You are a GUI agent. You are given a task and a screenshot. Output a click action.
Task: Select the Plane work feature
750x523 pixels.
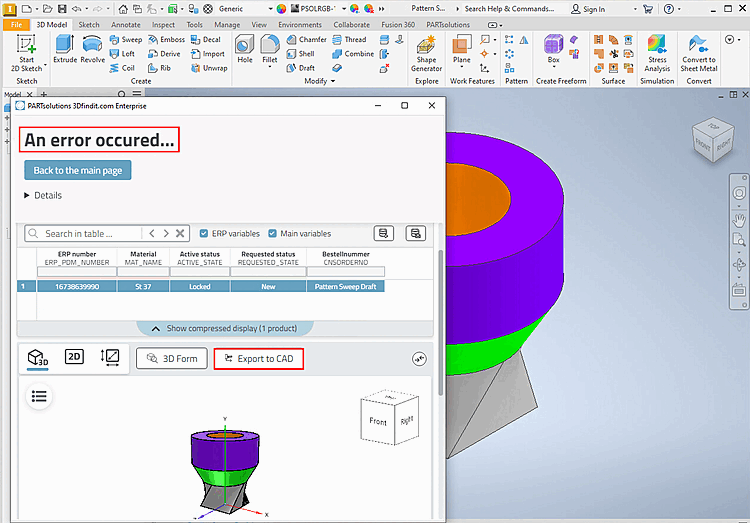click(462, 49)
